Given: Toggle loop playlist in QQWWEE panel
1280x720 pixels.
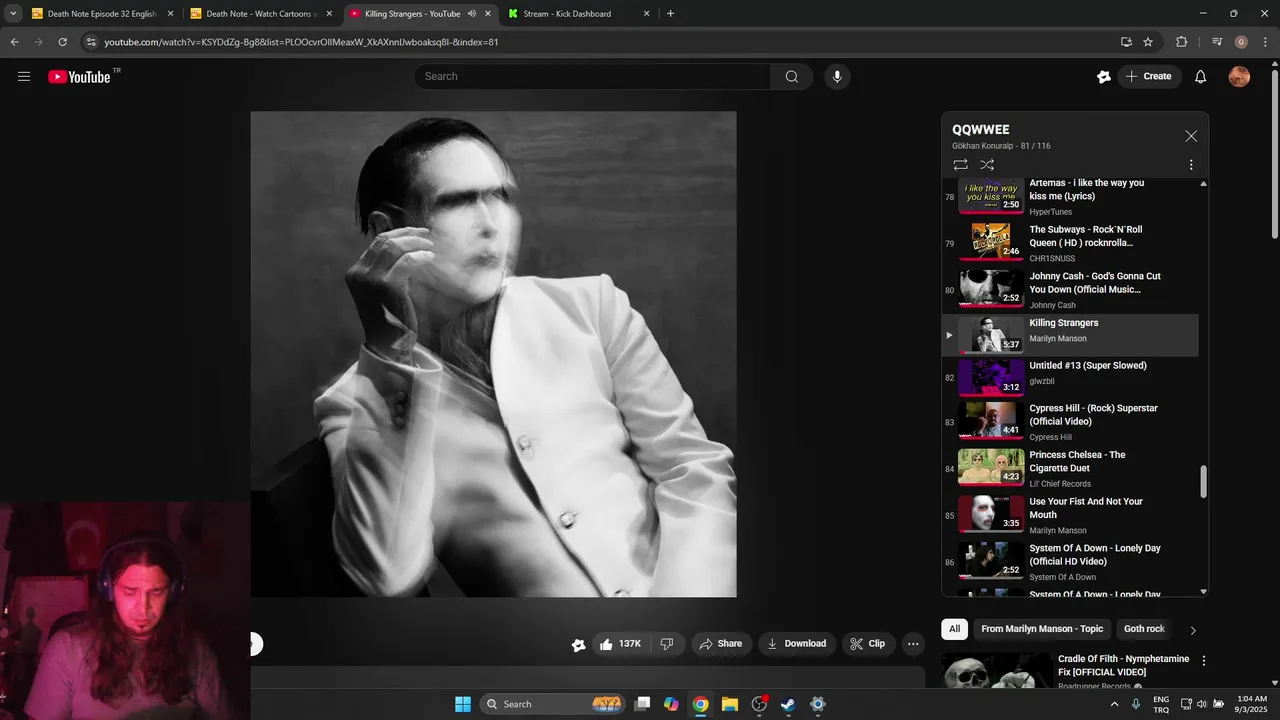Looking at the screenshot, I should (x=960, y=165).
